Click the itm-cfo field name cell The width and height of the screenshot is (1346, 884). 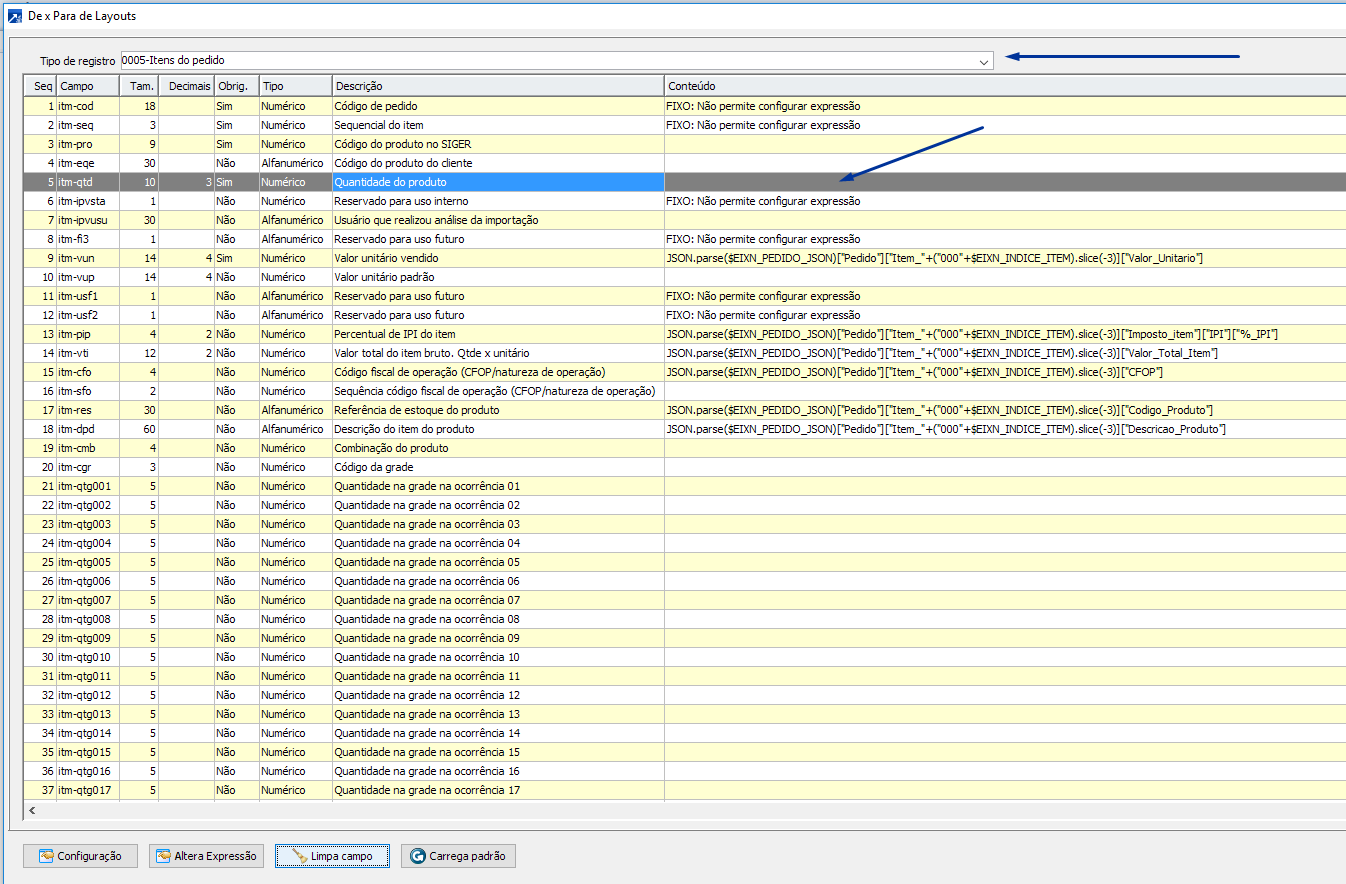click(87, 372)
